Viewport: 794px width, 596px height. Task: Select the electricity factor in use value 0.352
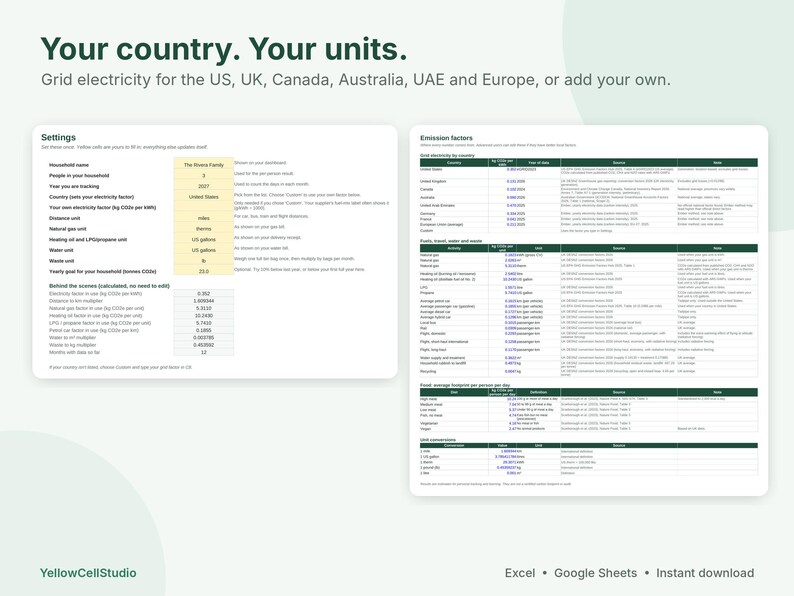coord(204,293)
